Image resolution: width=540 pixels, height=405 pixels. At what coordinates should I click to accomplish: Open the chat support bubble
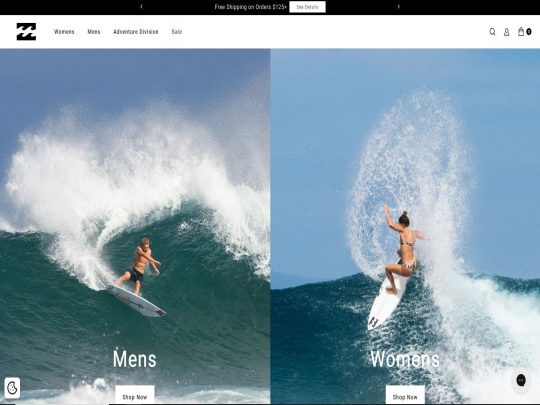(521, 380)
